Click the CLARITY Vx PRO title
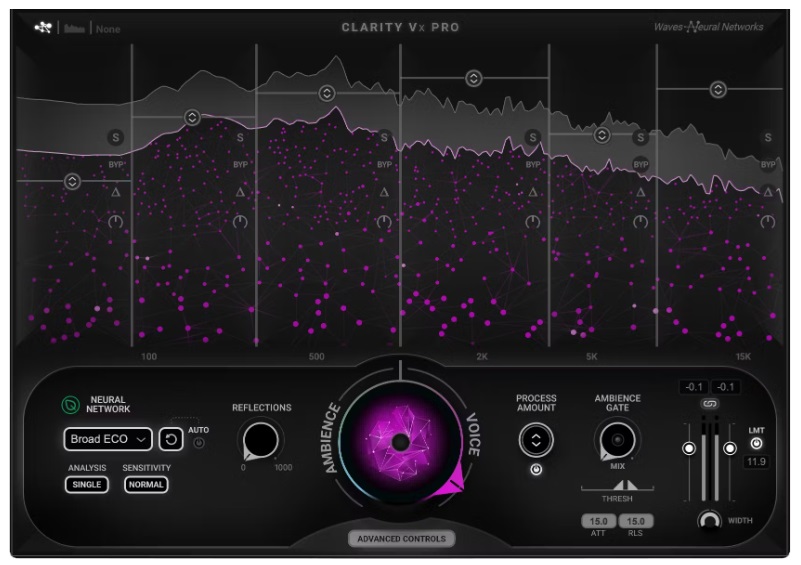 pos(400,28)
